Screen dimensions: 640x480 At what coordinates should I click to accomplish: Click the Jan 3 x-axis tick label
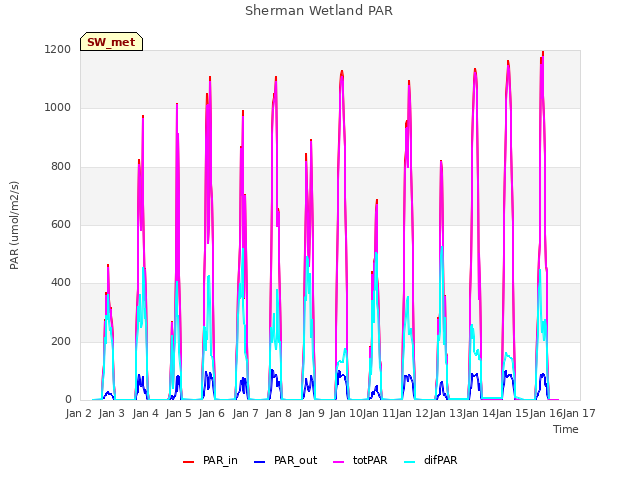coord(112,413)
